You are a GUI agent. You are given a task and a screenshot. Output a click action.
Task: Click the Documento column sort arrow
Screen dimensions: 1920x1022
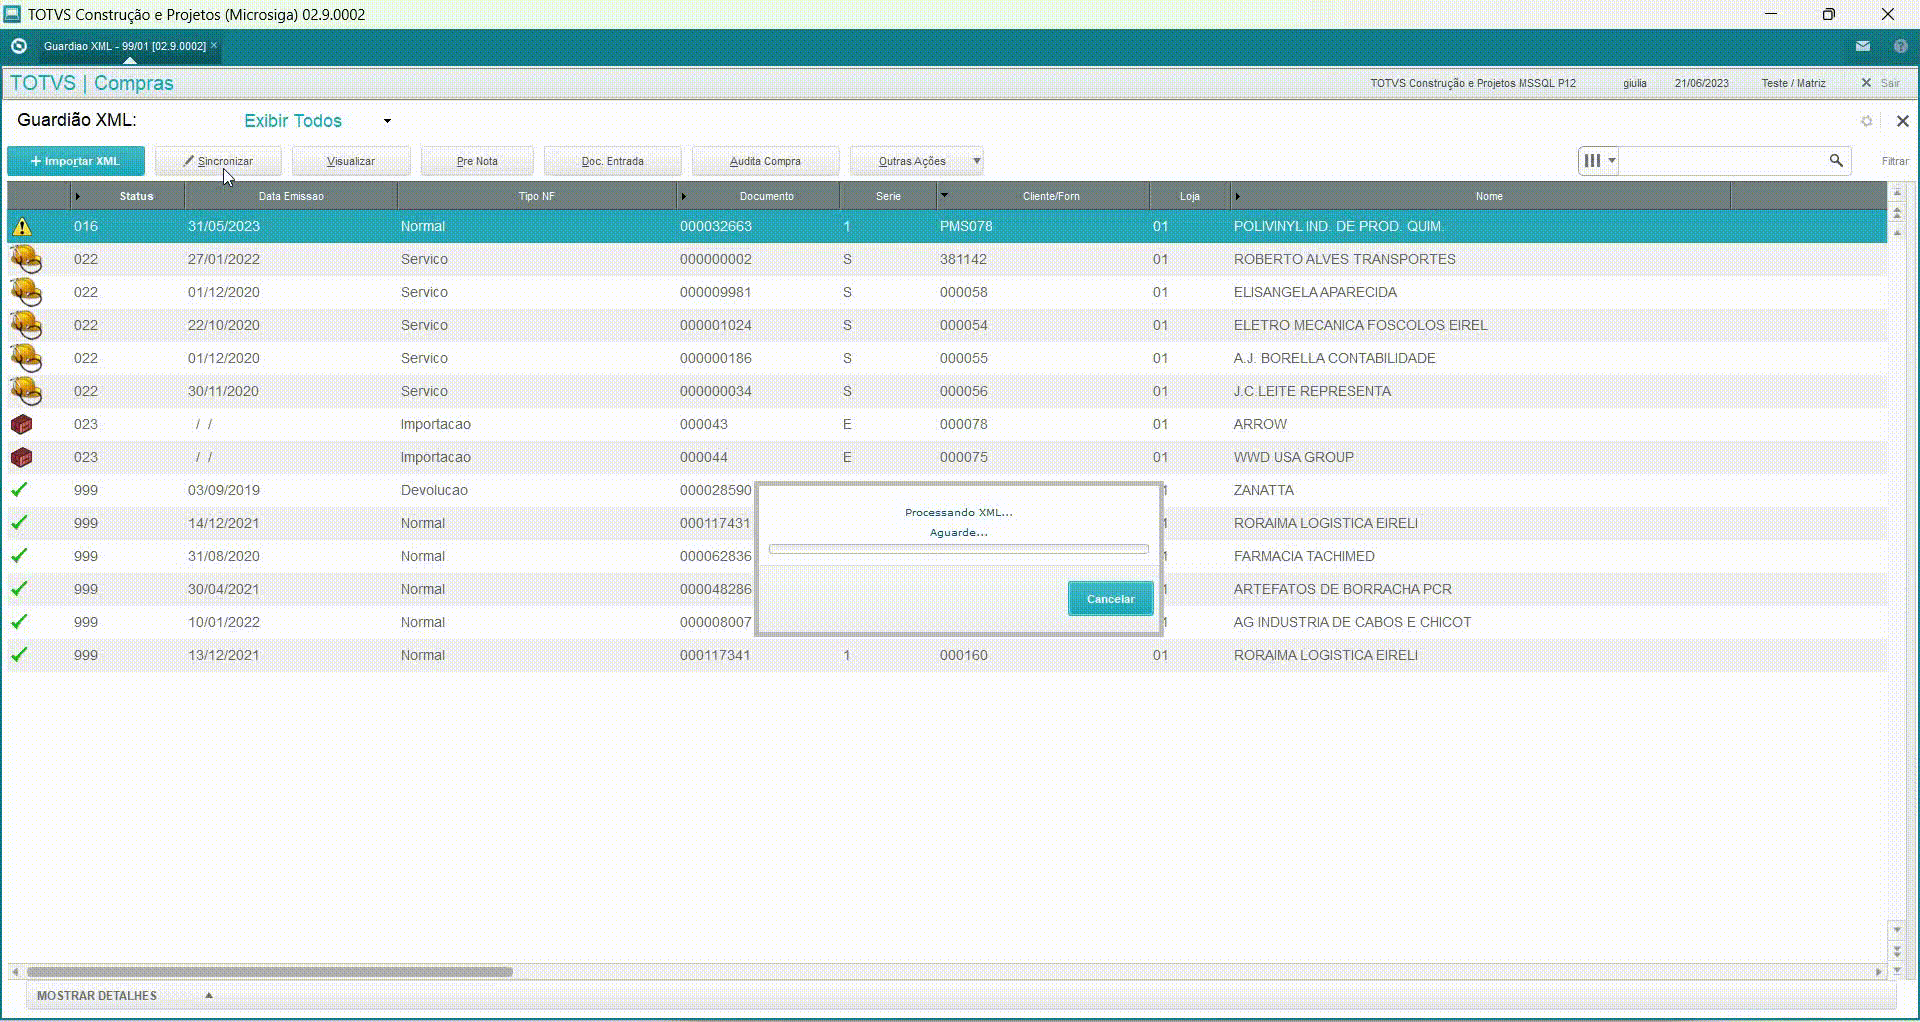[x=684, y=196]
